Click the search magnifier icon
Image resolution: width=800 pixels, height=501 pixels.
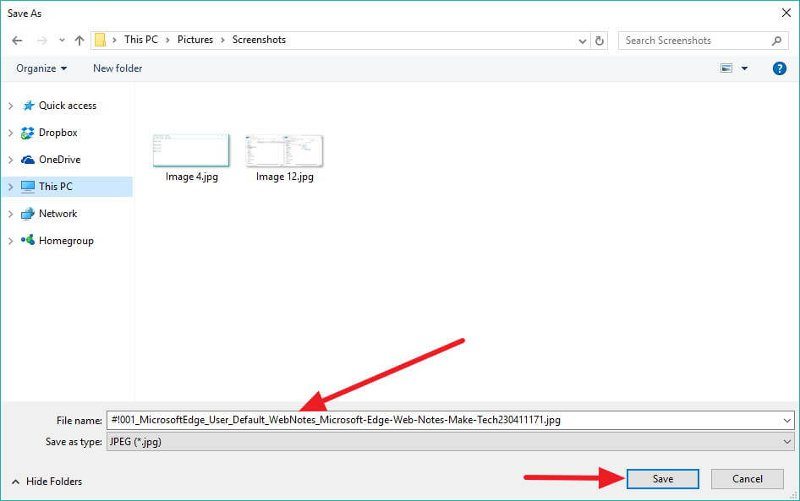(776, 40)
